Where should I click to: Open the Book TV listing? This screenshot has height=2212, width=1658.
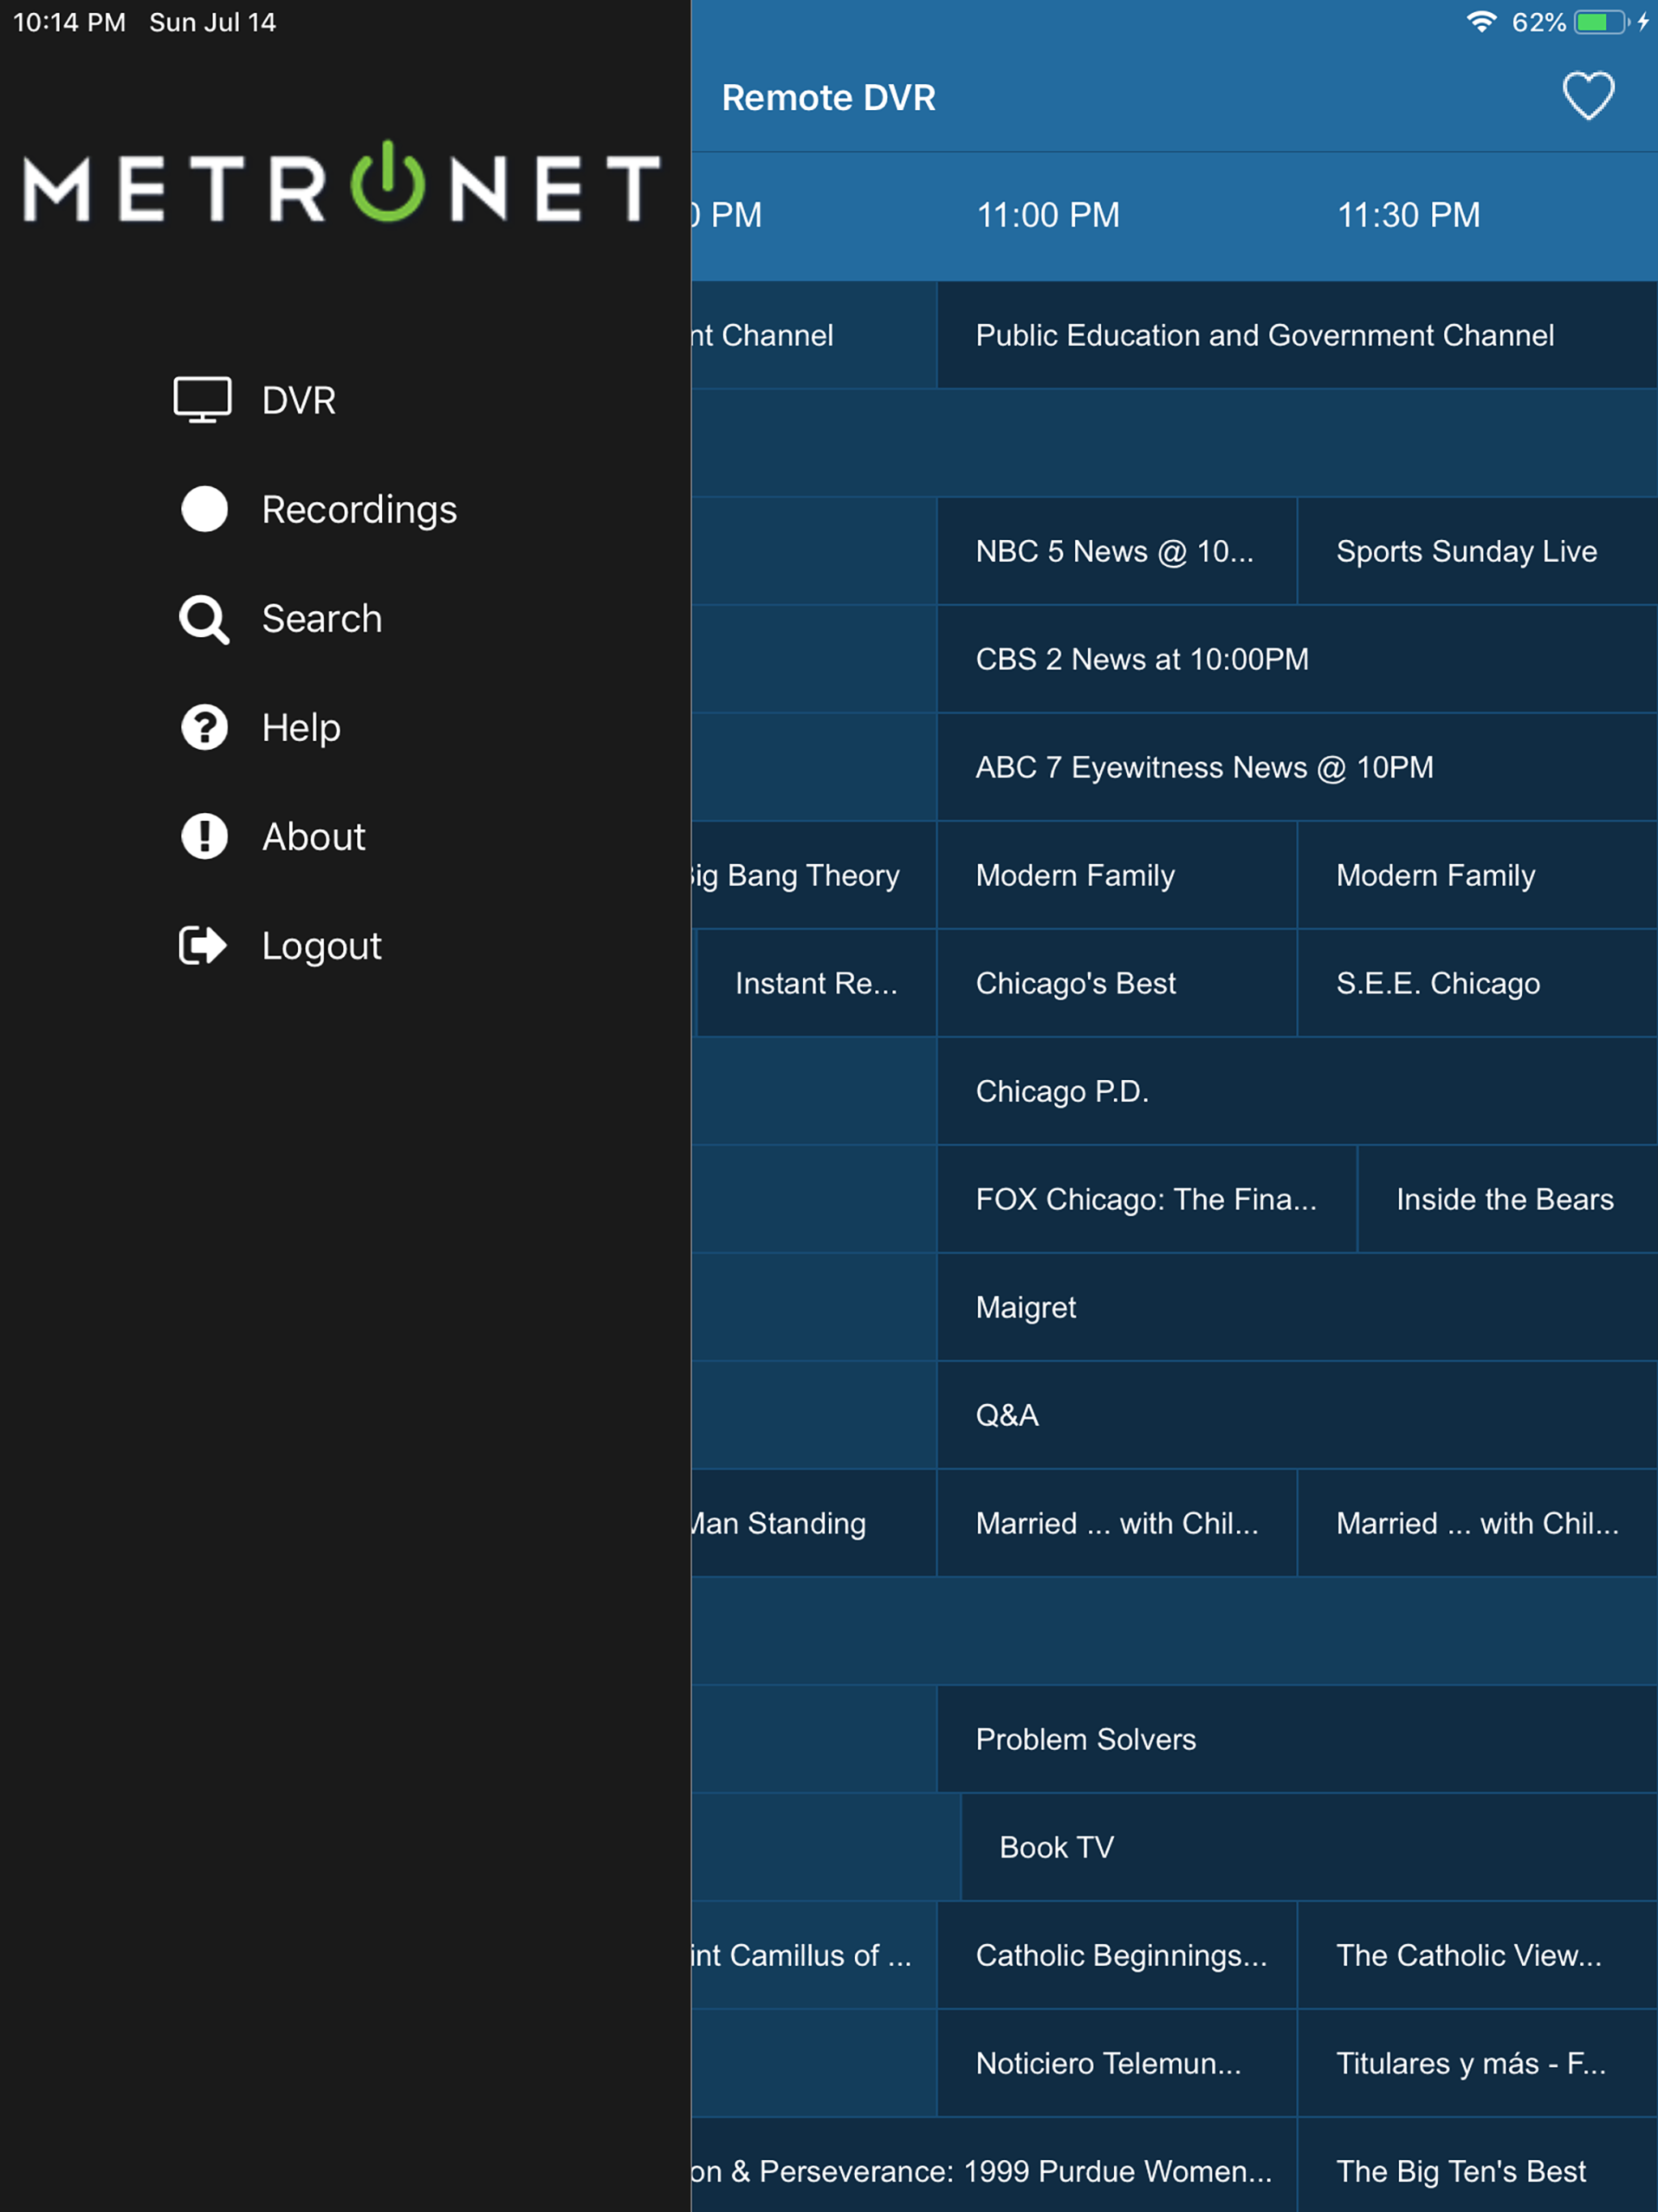pyautogui.click(x=1056, y=1847)
